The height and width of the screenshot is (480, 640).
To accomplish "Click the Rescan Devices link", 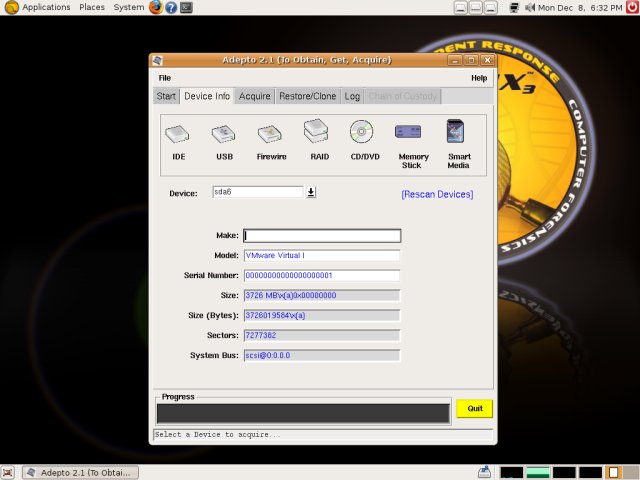I will coord(437,194).
